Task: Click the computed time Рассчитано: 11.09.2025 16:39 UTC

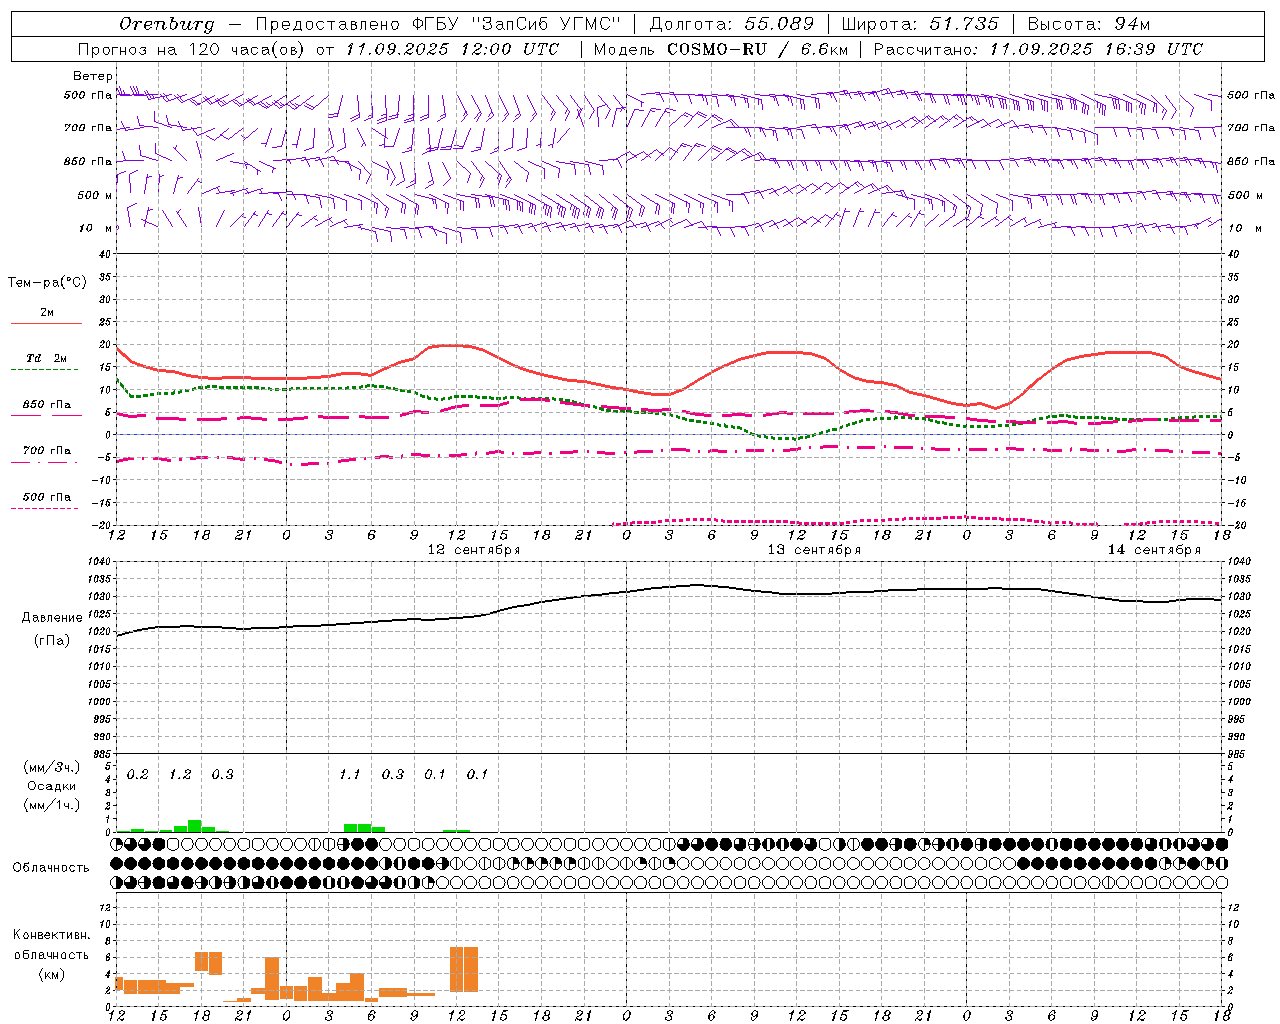Action: (1038, 49)
